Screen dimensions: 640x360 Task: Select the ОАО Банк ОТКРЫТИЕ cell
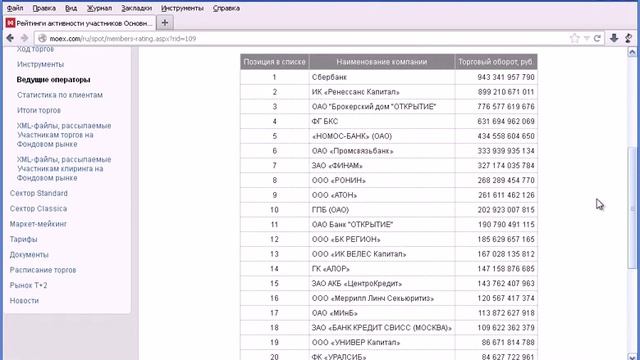[x=382, y=224]
